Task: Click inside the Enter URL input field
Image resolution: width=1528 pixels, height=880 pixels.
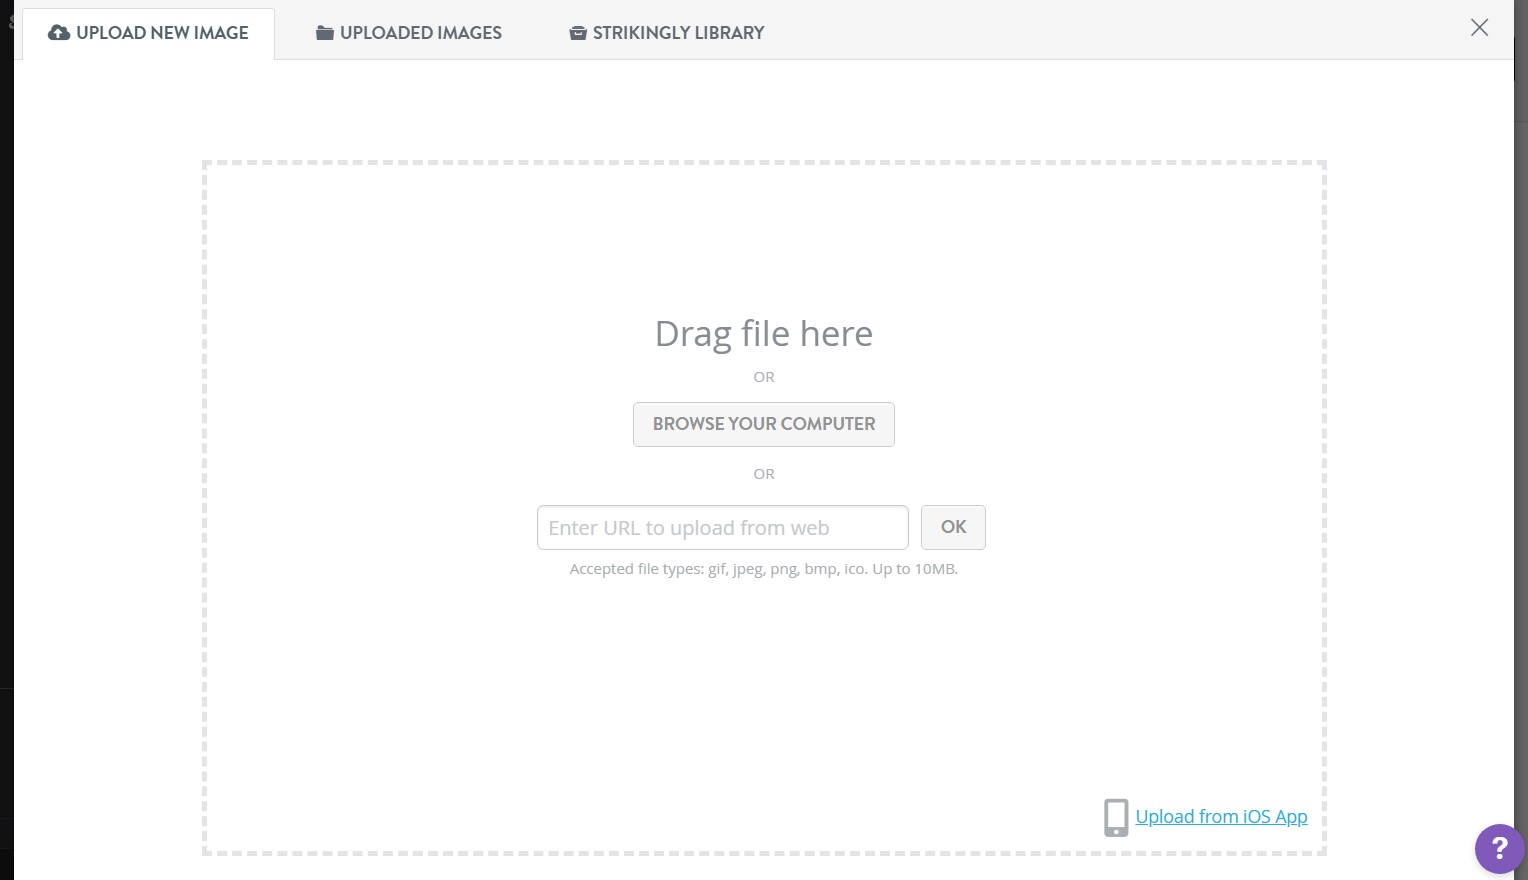Action: point(722,527)
